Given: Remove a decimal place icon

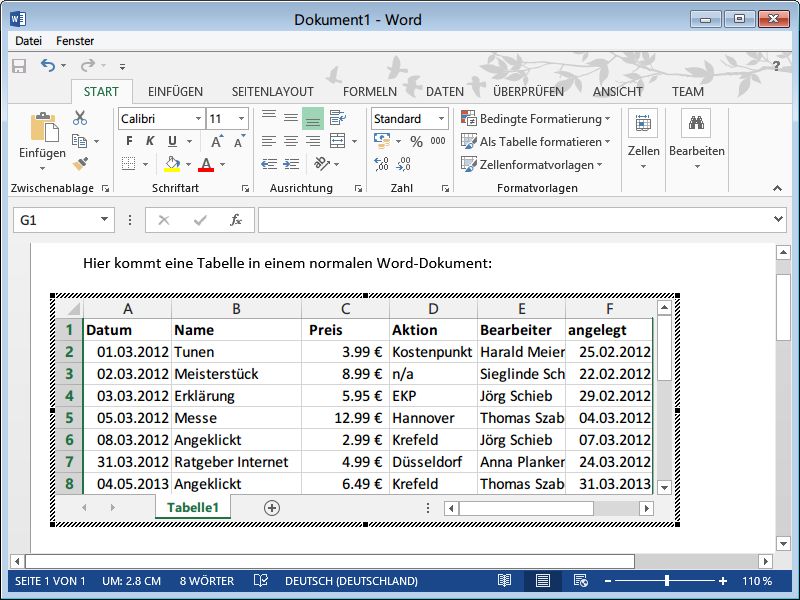Looking at the screenshot, I should coord(404,164).
